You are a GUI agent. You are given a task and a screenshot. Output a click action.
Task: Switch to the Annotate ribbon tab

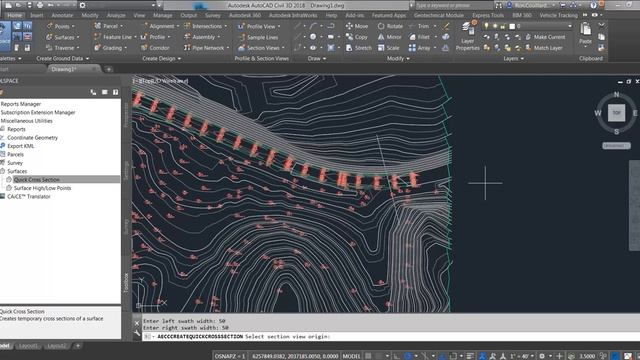coord(62,15)
